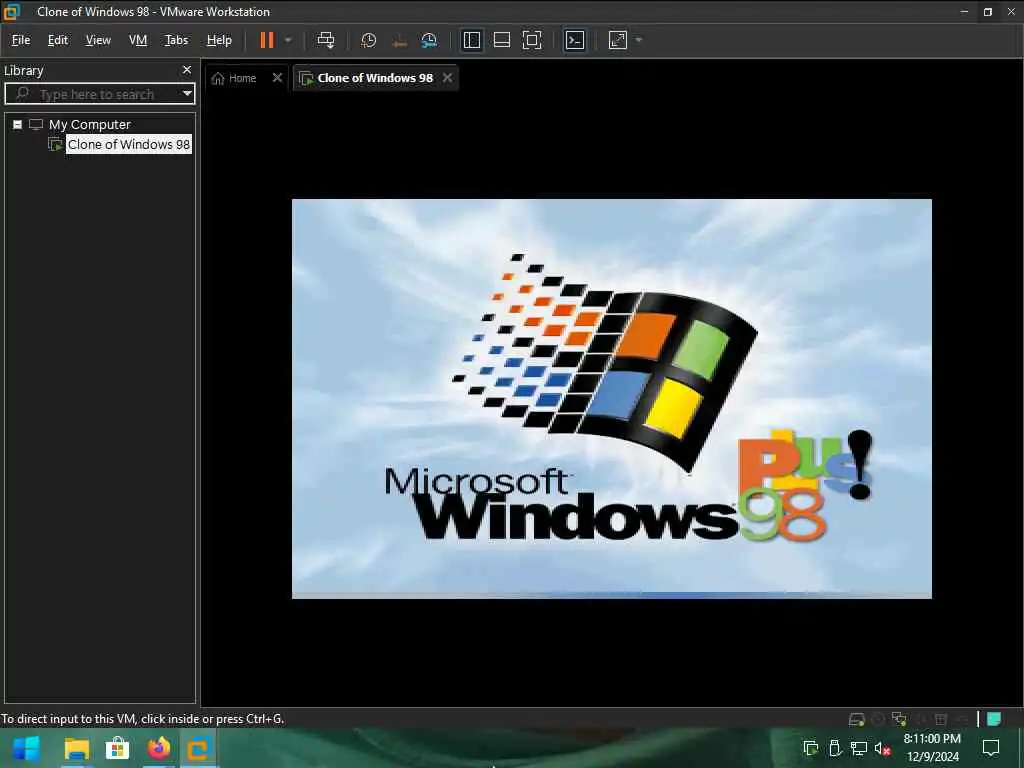Open the View menu
The width and height of the screenshot is (1024, 768).
[x=98, y=40]
